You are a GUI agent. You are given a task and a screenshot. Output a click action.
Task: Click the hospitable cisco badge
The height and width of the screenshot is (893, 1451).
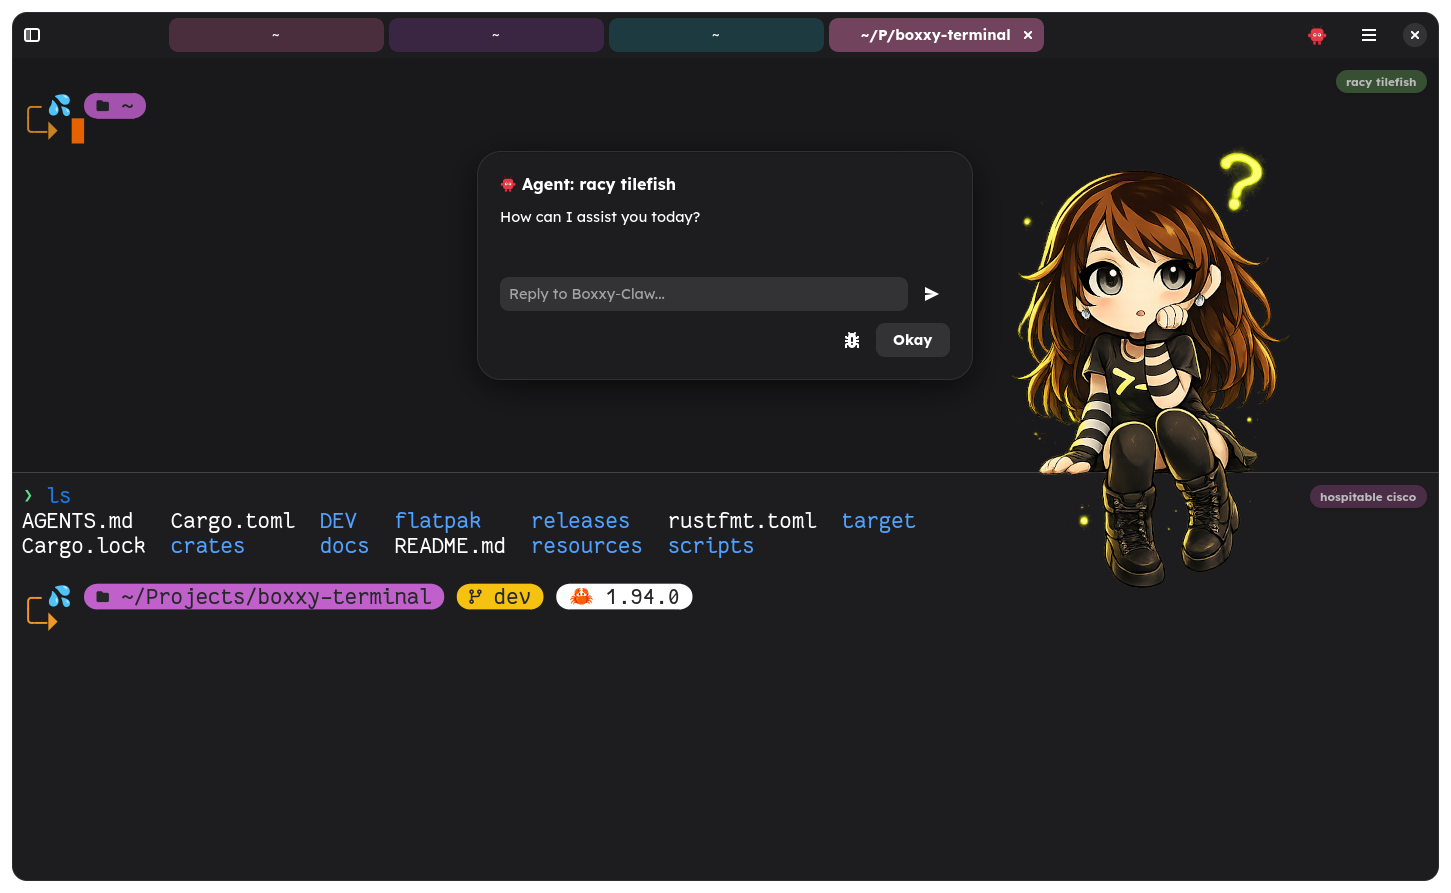coord(1368,496)
